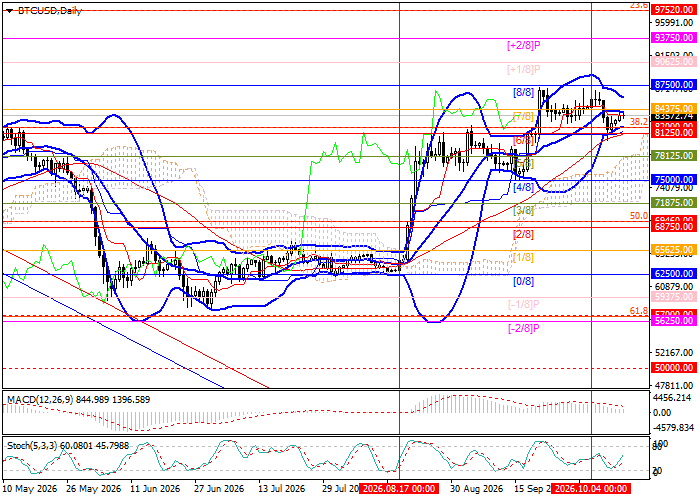
Task: Click the [0/8] Murrey level label
Action: 523,282
